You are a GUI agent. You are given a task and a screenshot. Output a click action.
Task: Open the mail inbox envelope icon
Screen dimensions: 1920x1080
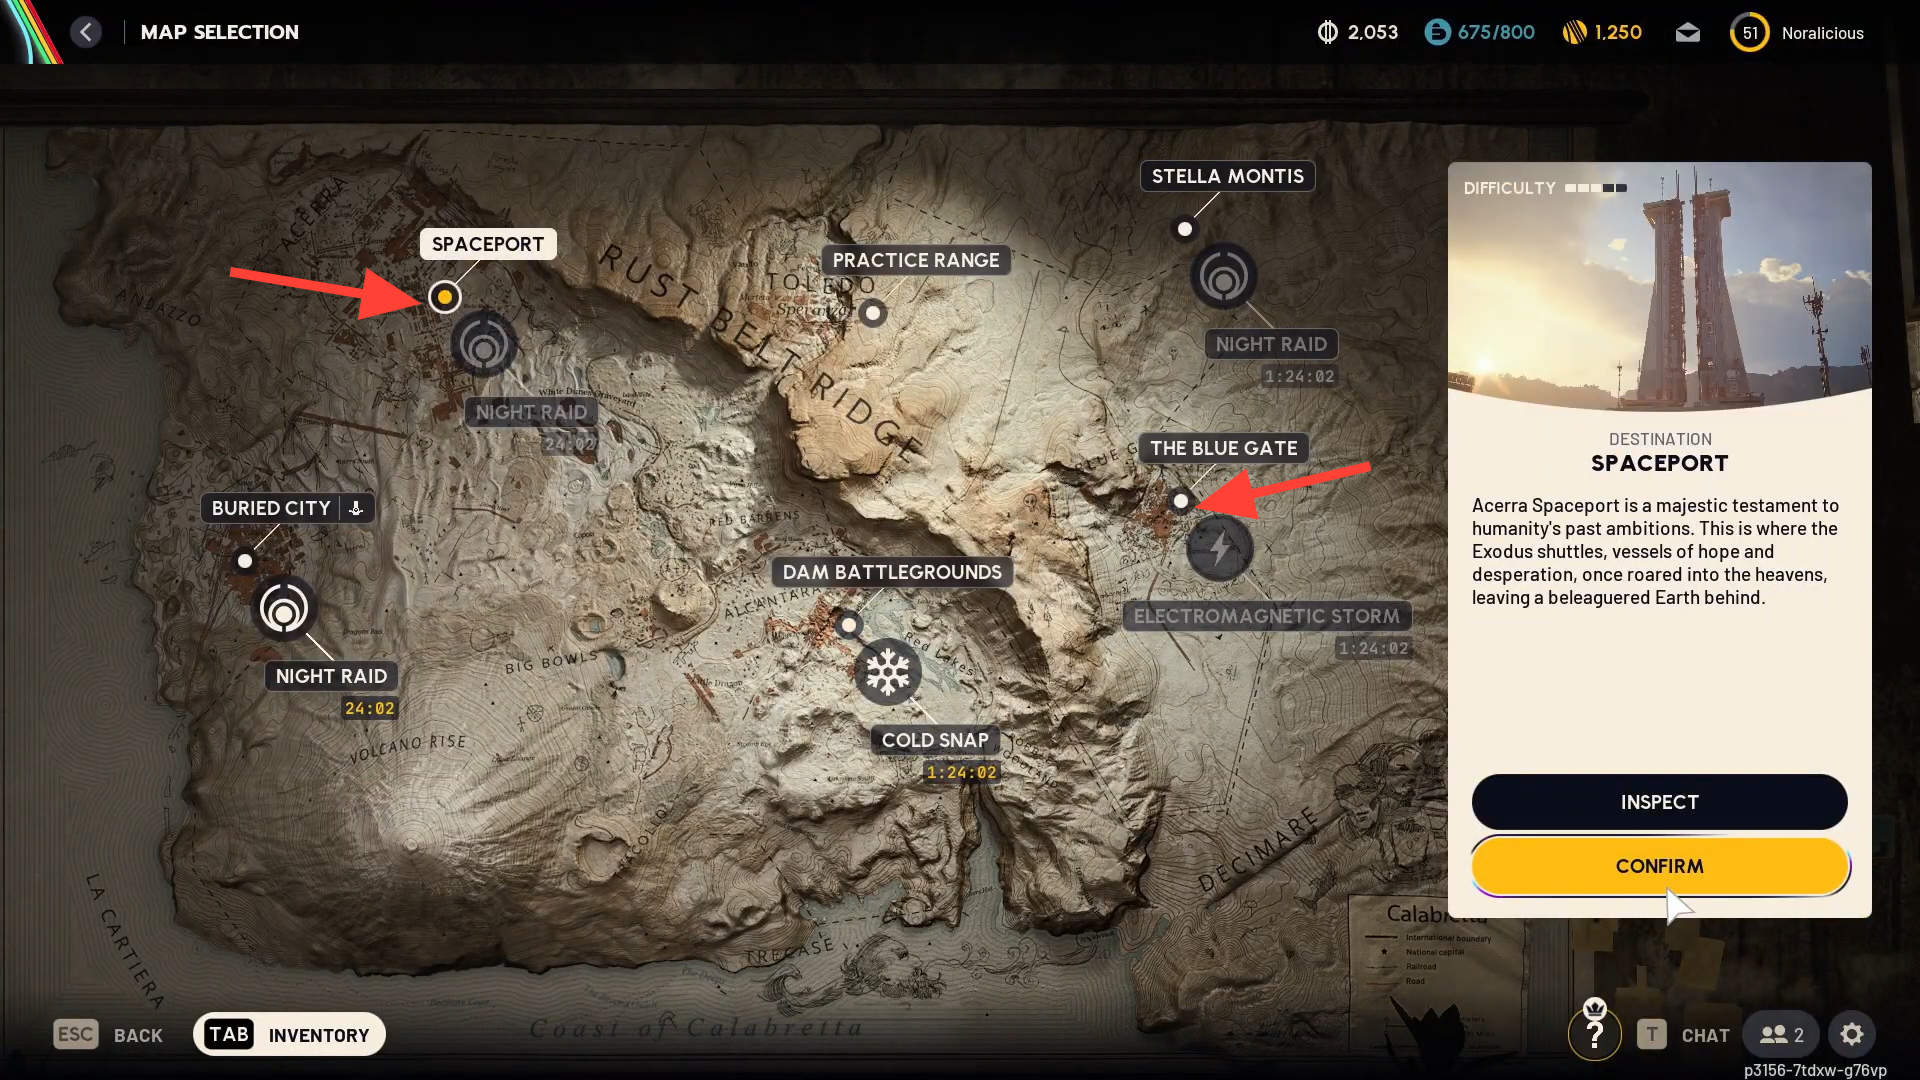tap(1687, 33)
